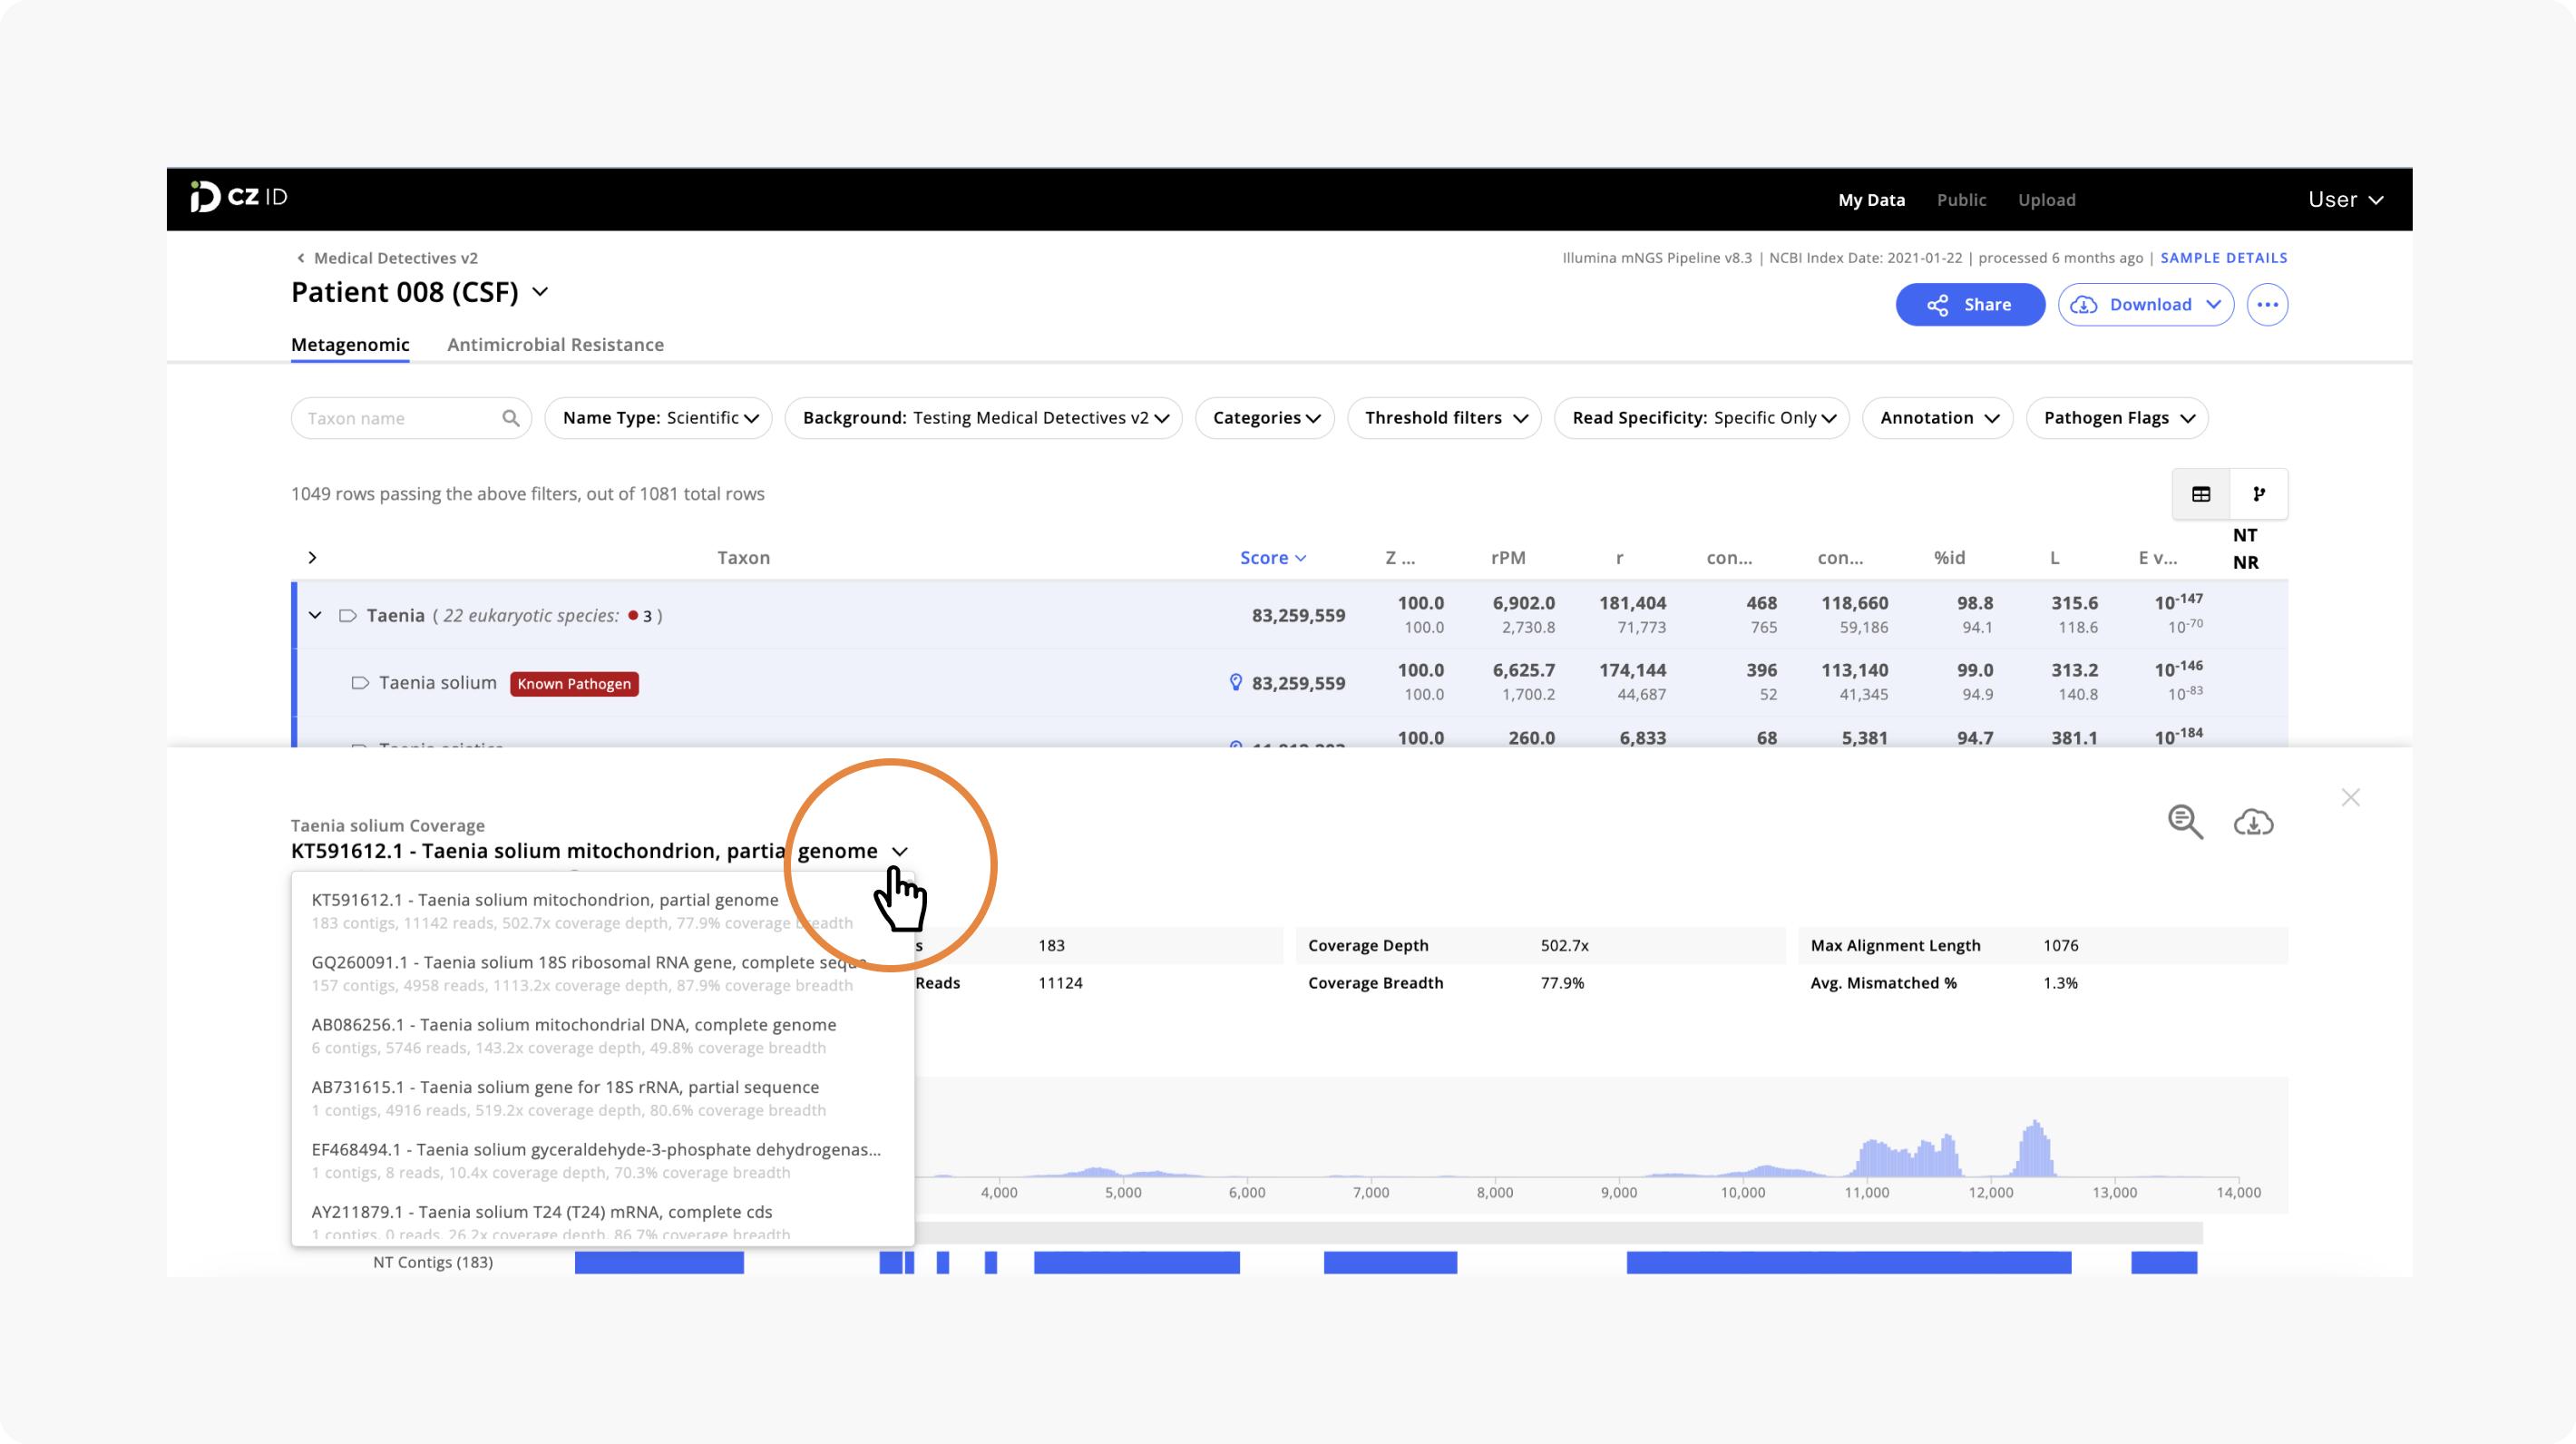Click the Taenia solium taxon name

[x=437, y=683]
